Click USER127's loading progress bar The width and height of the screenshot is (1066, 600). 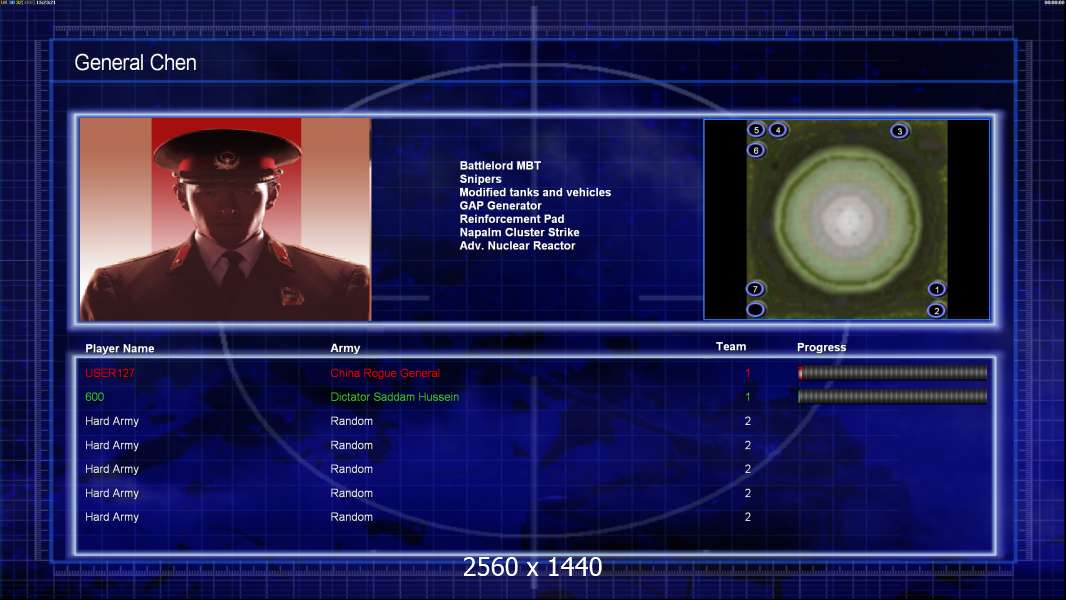click(892, 372)
